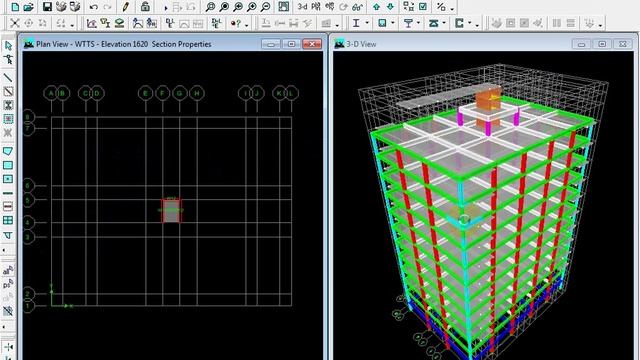Viewport: 640px width, 360px height.
Task: Choose create lines in region tool
Action: click(8, 91)
